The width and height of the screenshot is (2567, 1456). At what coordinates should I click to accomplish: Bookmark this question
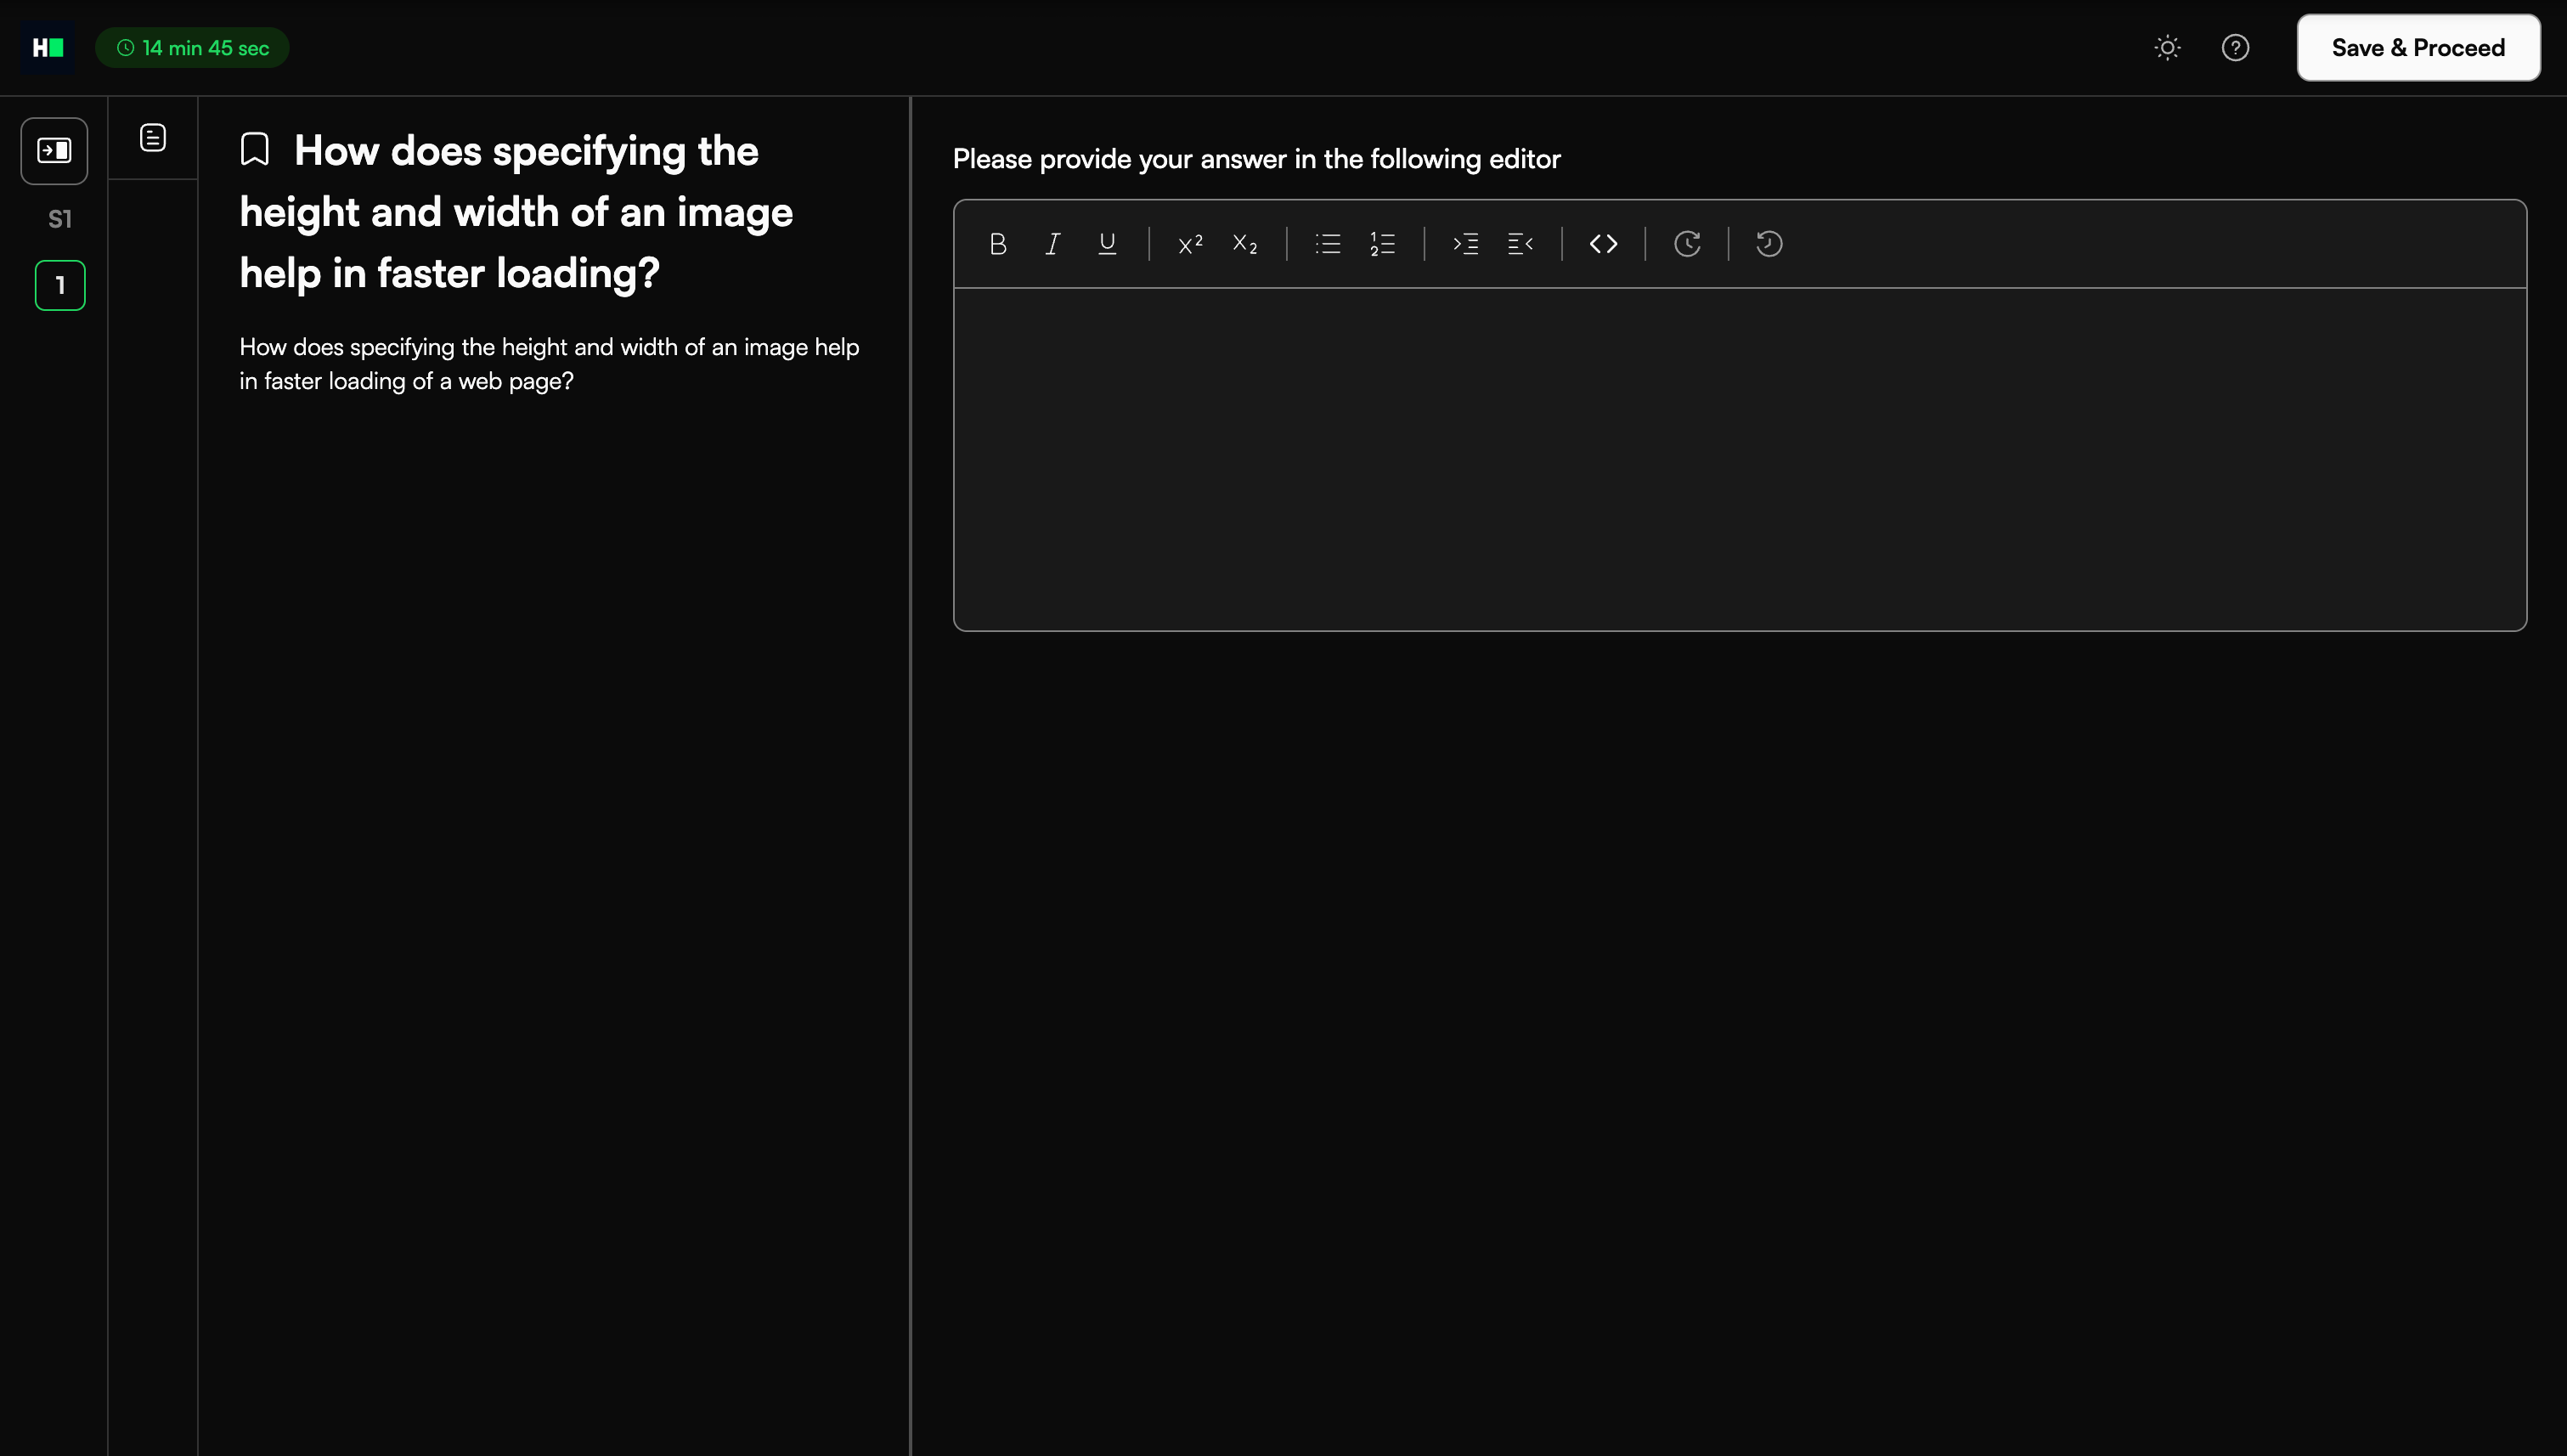point(255,150)
